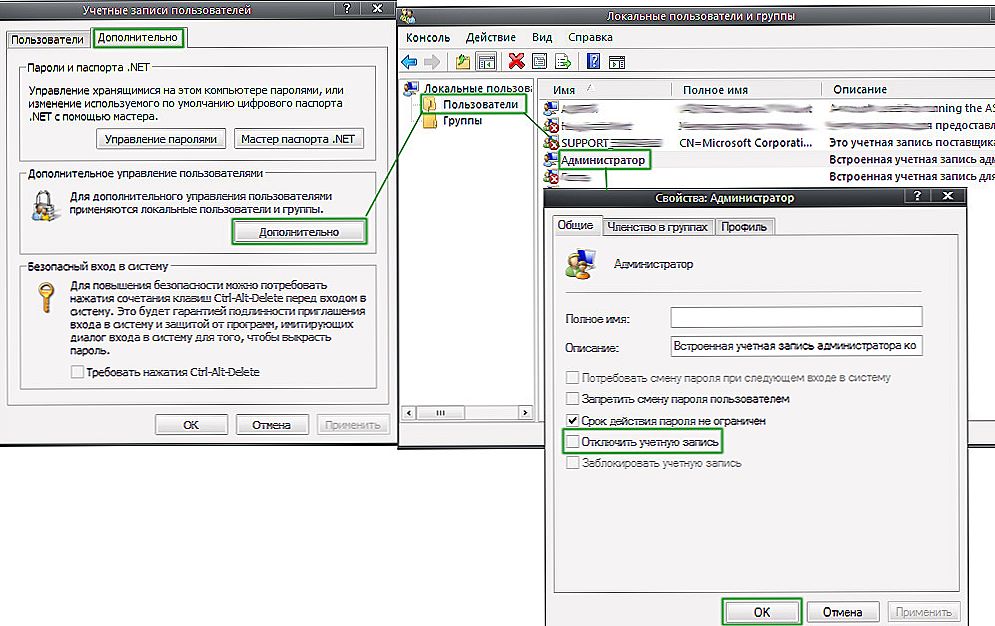The width and height of the screenshot is (995, 626).
Task: Click the Группы folder icon in tree
Action: (x=430, y=121)
